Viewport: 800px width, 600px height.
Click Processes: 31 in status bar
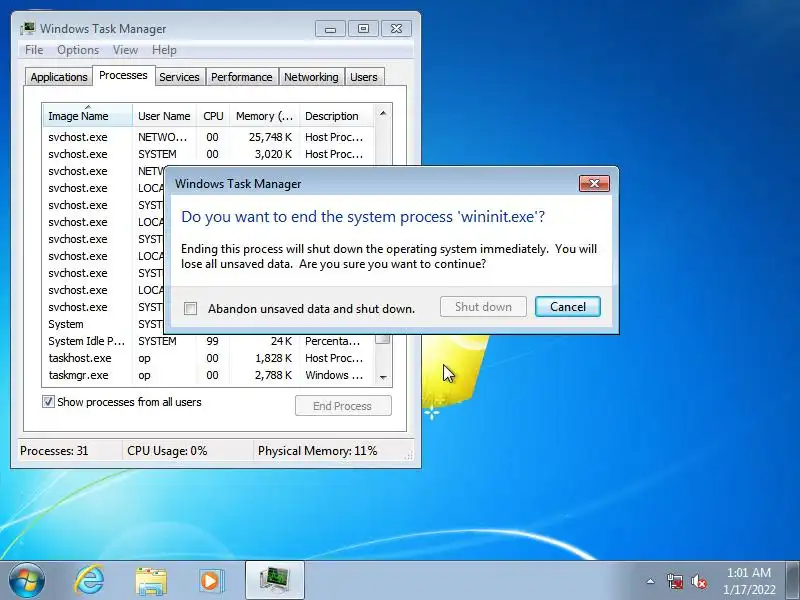pyautogui.click(x=54, y=451)
